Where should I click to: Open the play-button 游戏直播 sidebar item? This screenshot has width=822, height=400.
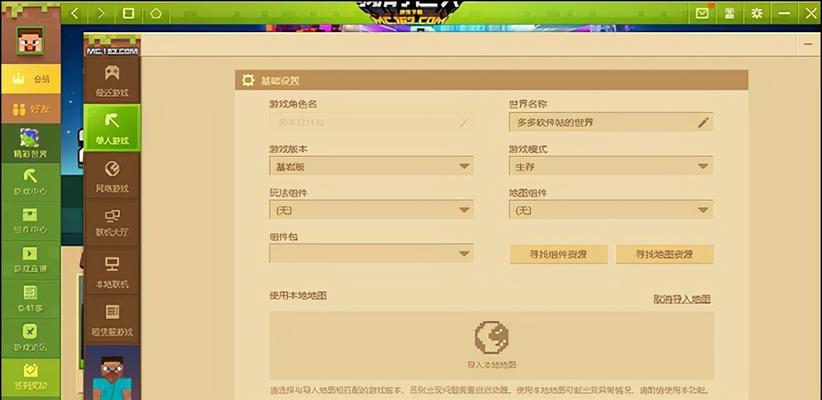(x=30, y=260)
